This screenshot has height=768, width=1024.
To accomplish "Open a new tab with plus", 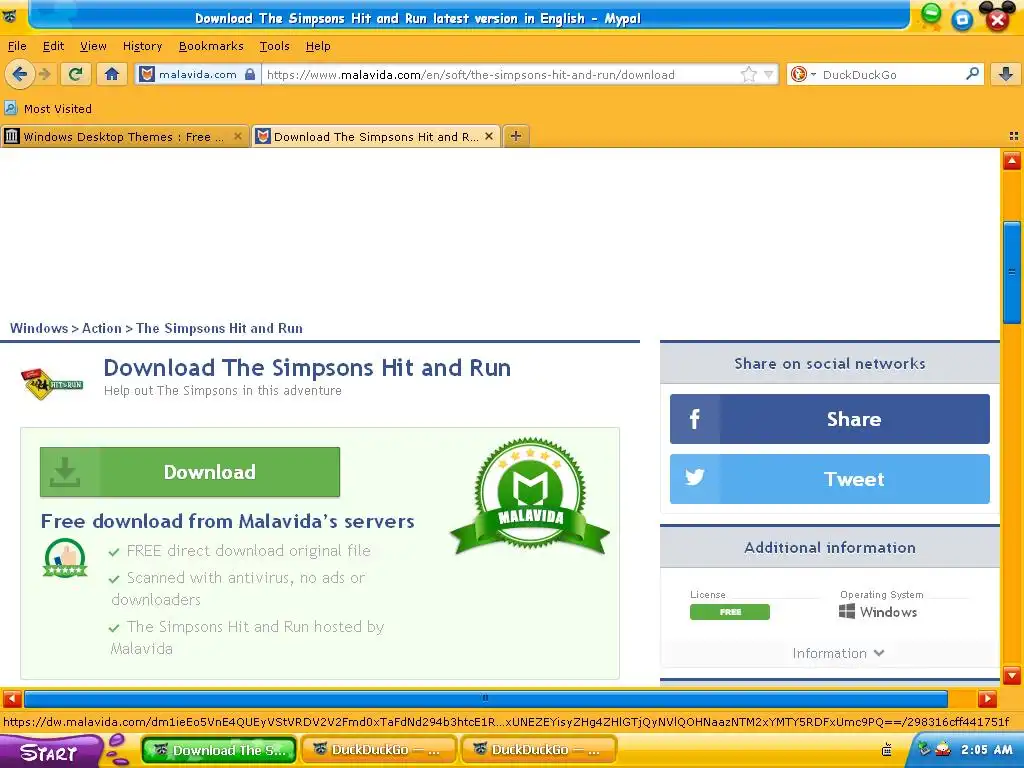I will [x=516, y=136].
